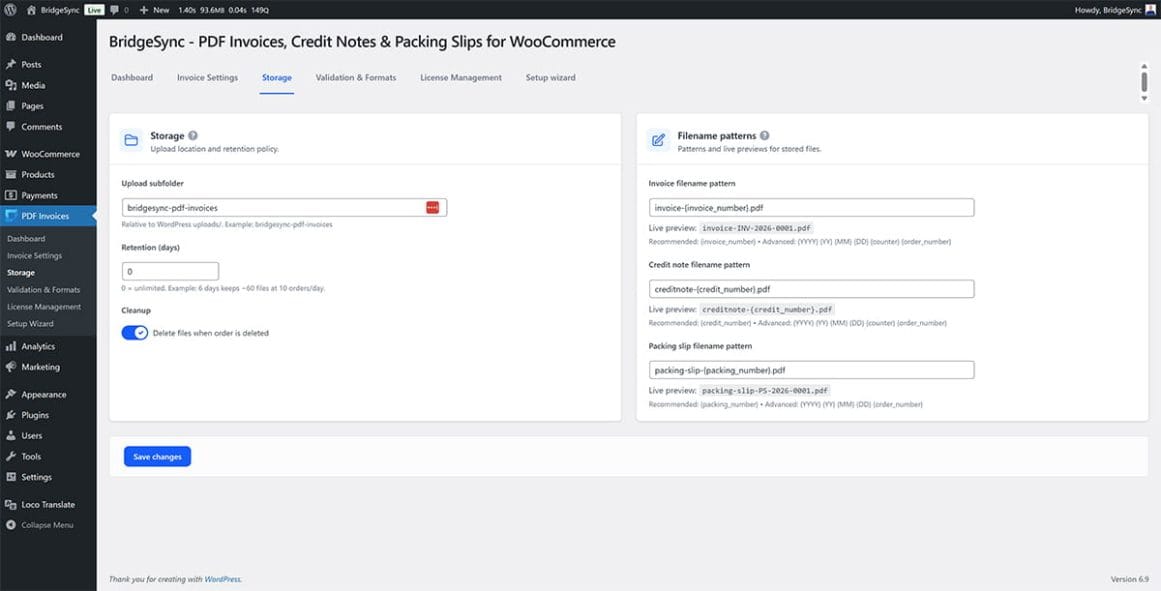Viewport: 1161px width, 591px height.
Task: Click the edit pencil icon in Filename patterns card
Action: tap(658, 141)
